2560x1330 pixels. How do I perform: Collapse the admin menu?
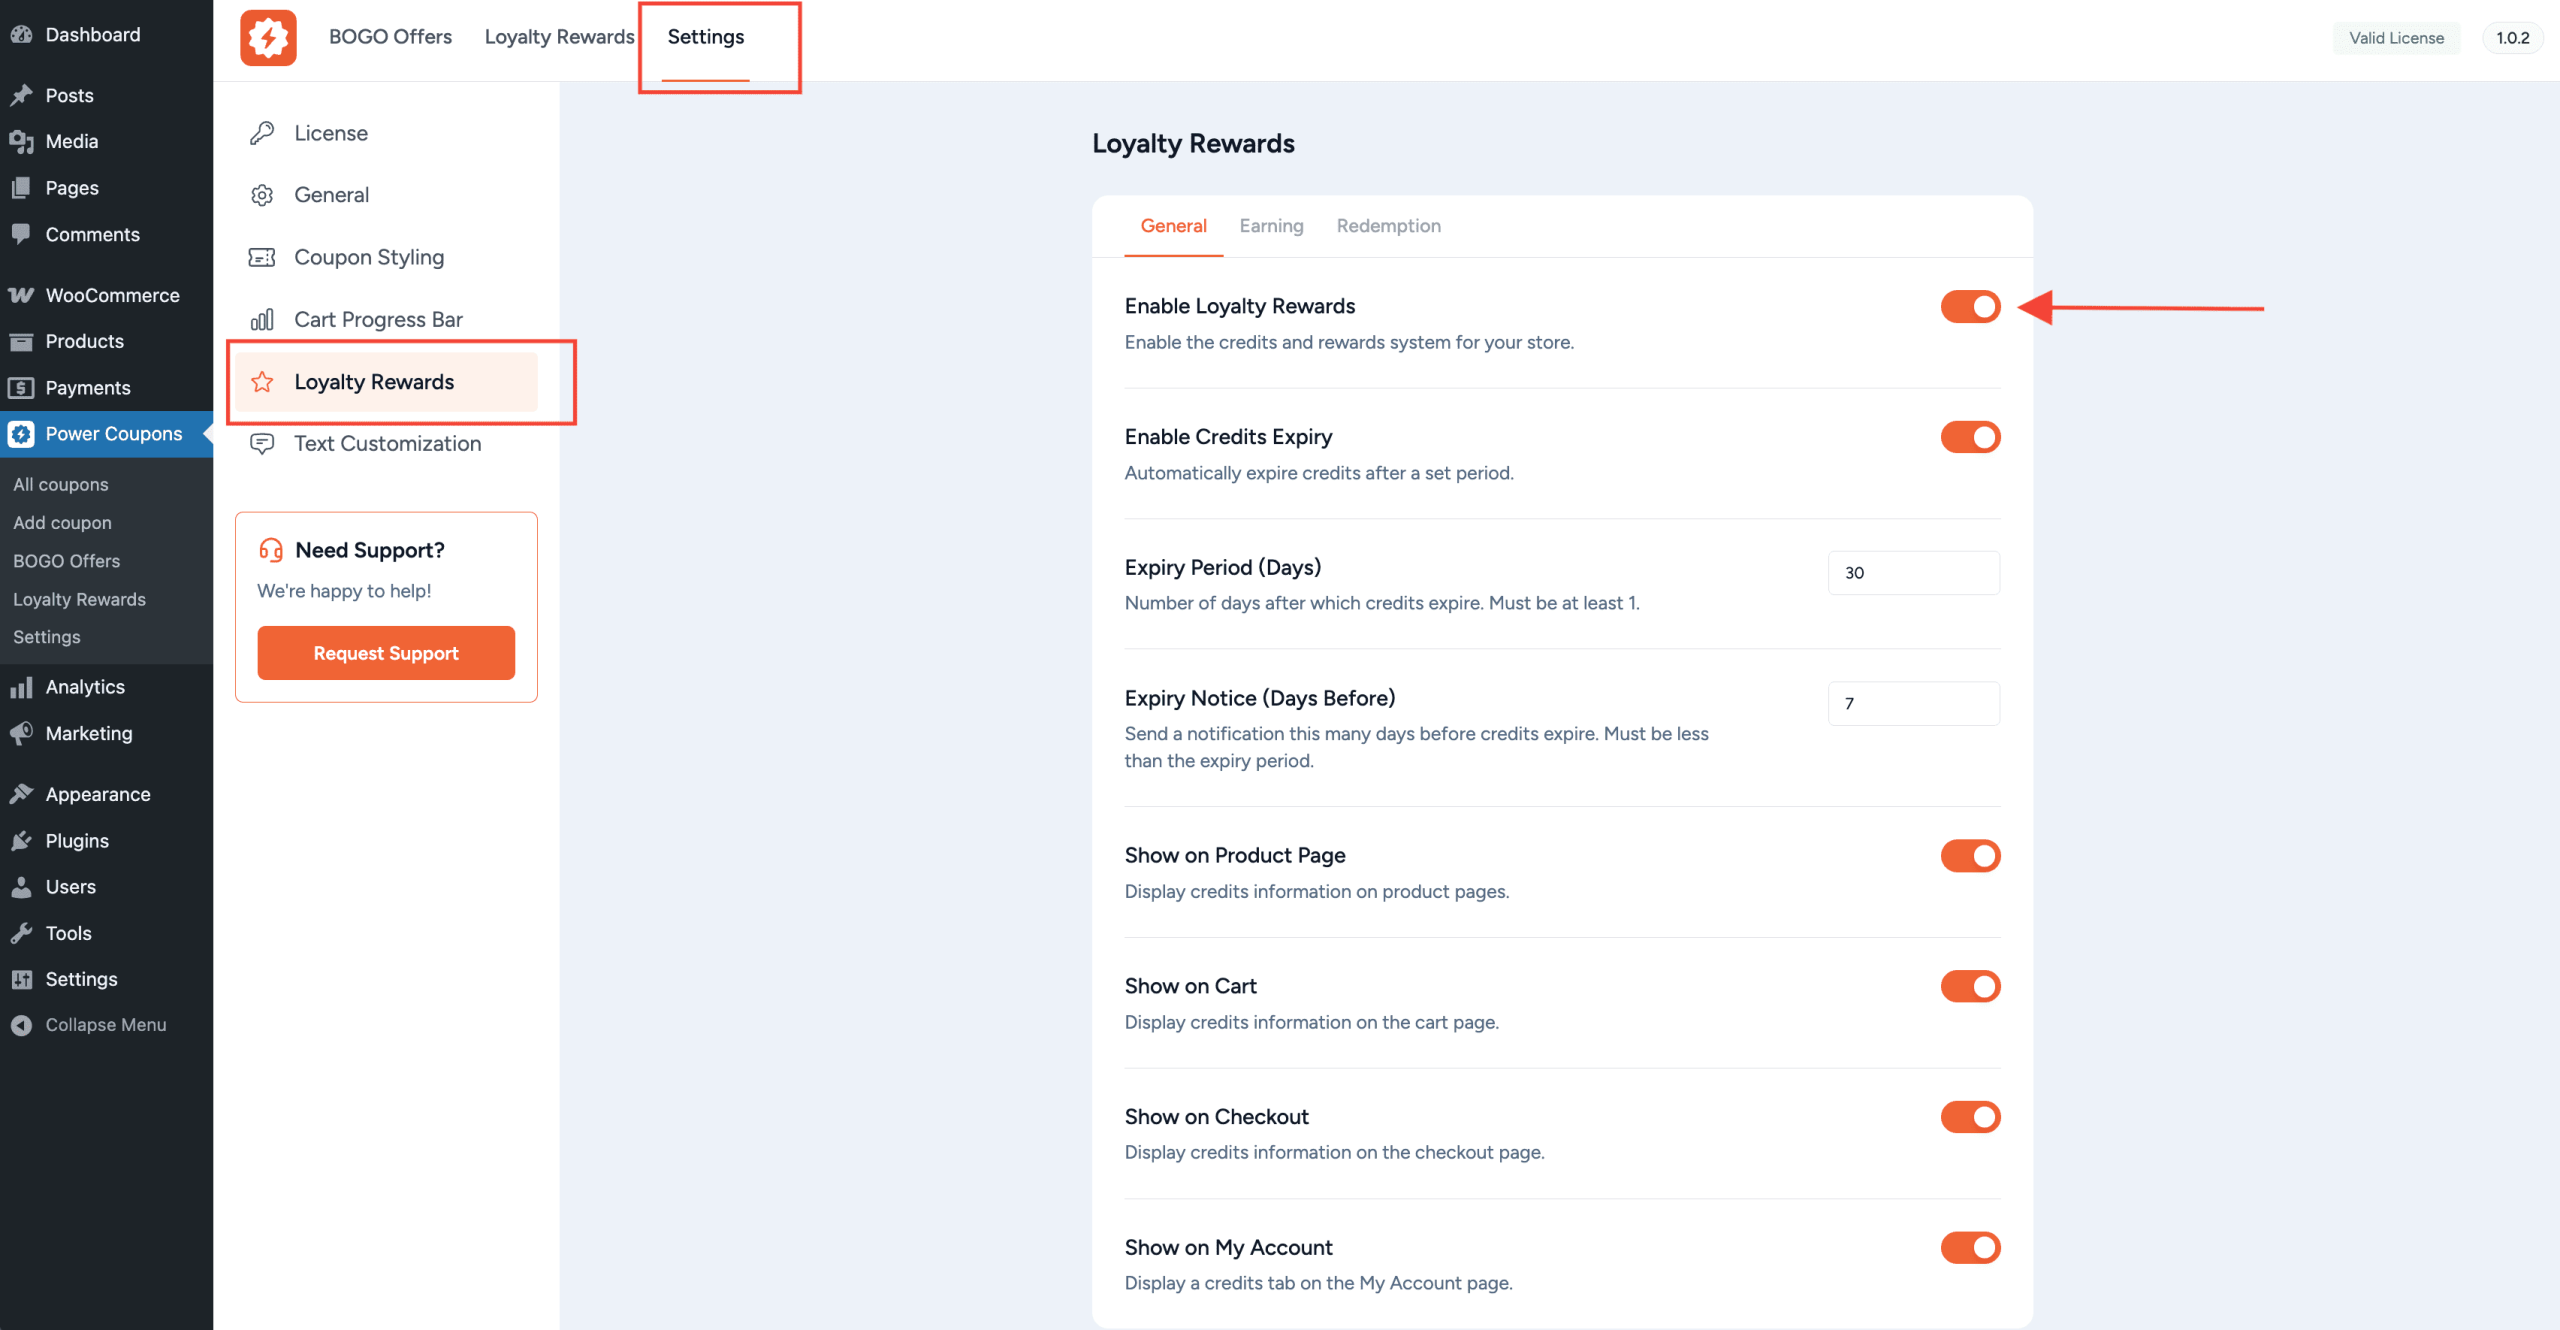[105, 1024]
